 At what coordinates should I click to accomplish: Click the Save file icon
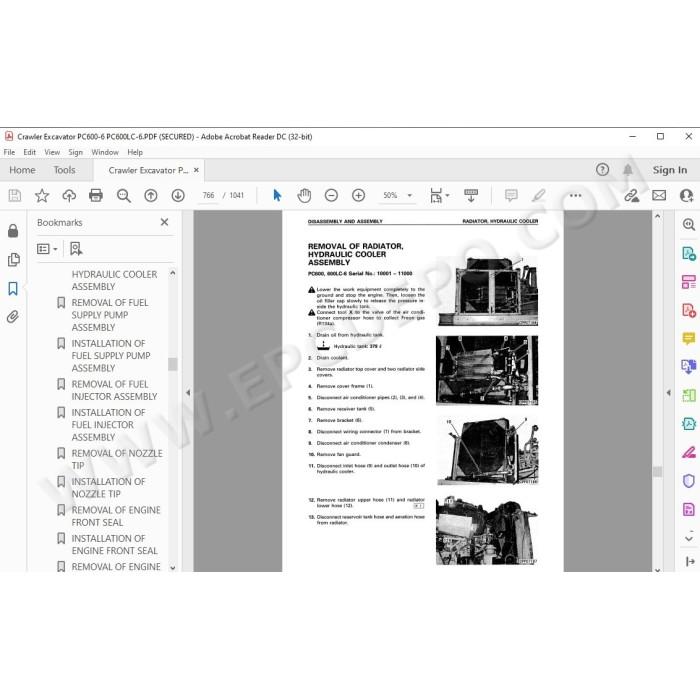tap(14, 196)
